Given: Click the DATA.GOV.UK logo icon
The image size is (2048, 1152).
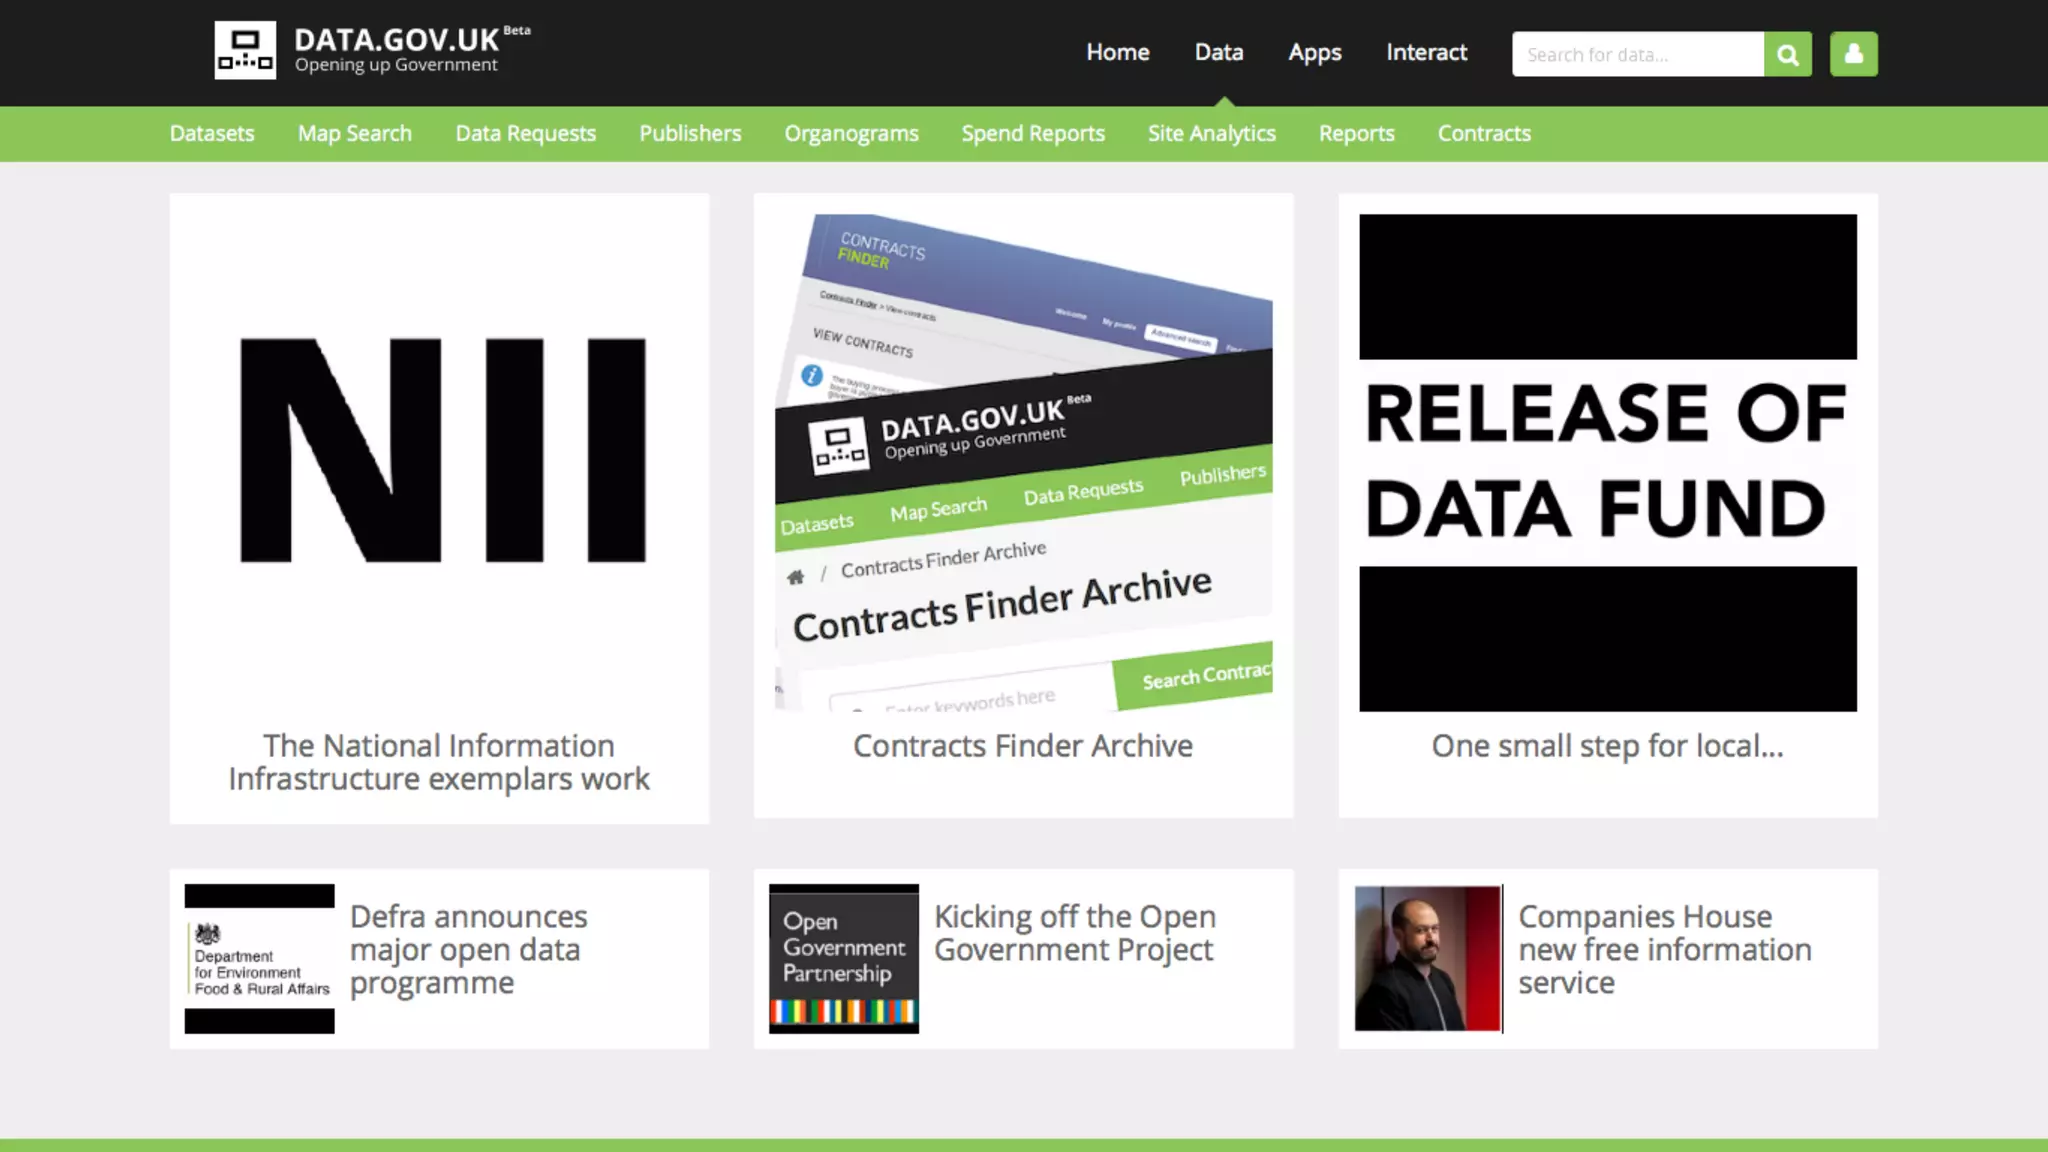Looking at the screenshot, I should (245, 50).
